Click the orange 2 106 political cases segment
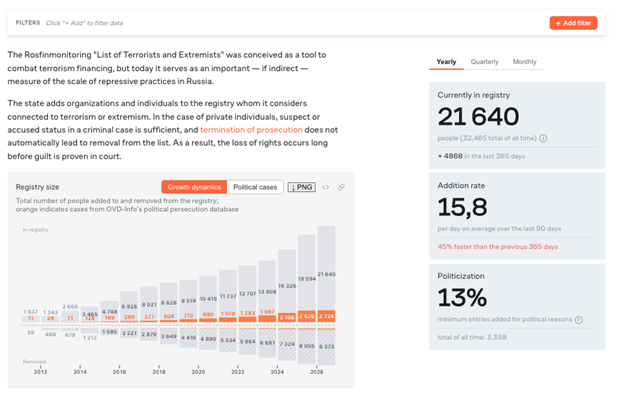 click(287, 317)
